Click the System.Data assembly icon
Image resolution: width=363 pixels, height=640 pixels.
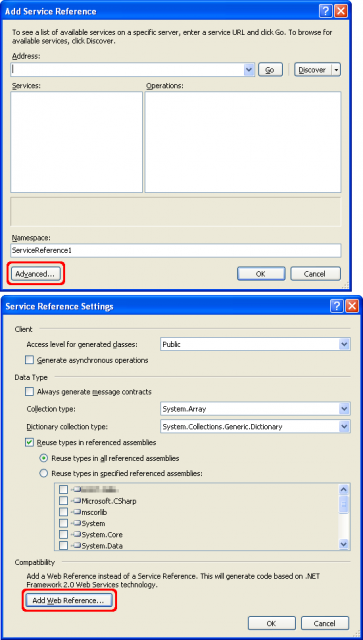click(x=76, y=546)
